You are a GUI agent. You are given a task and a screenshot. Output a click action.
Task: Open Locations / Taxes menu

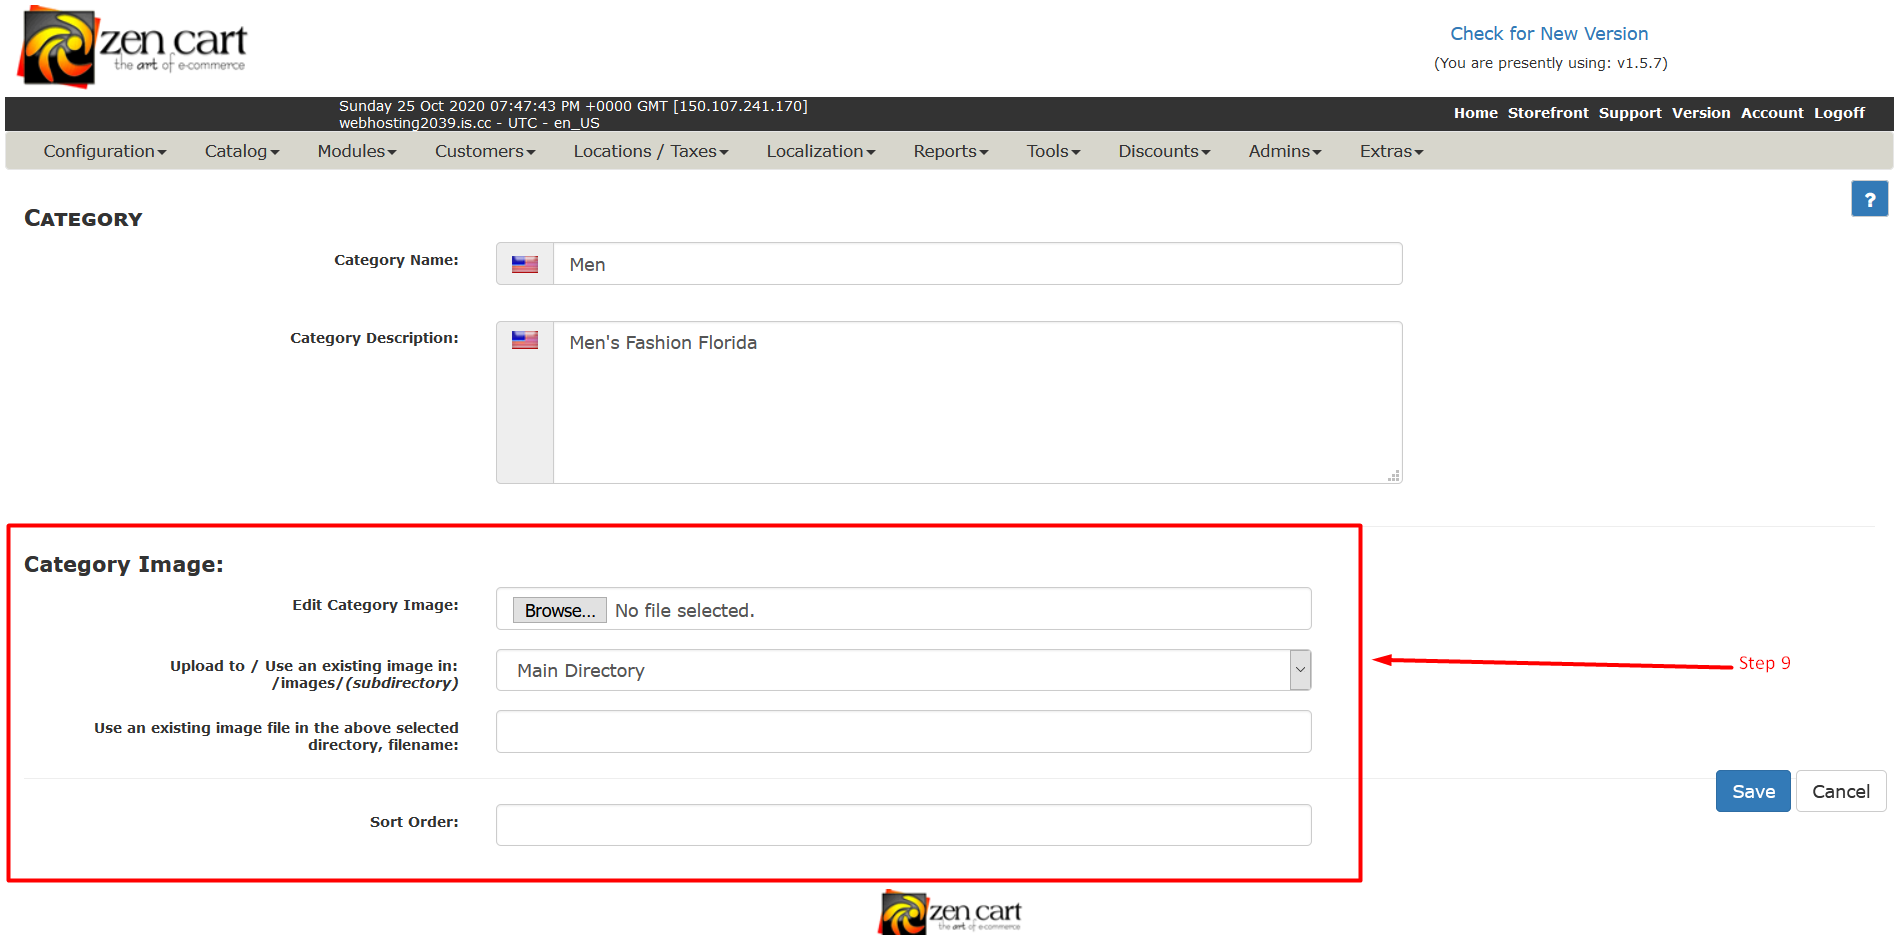click(x=651, y=151)
